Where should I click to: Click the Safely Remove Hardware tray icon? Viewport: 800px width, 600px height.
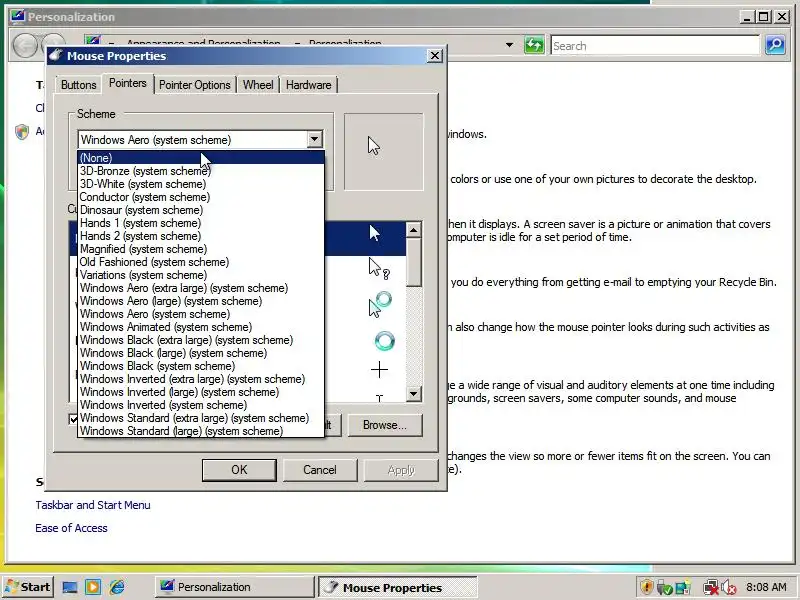point(664,587)
